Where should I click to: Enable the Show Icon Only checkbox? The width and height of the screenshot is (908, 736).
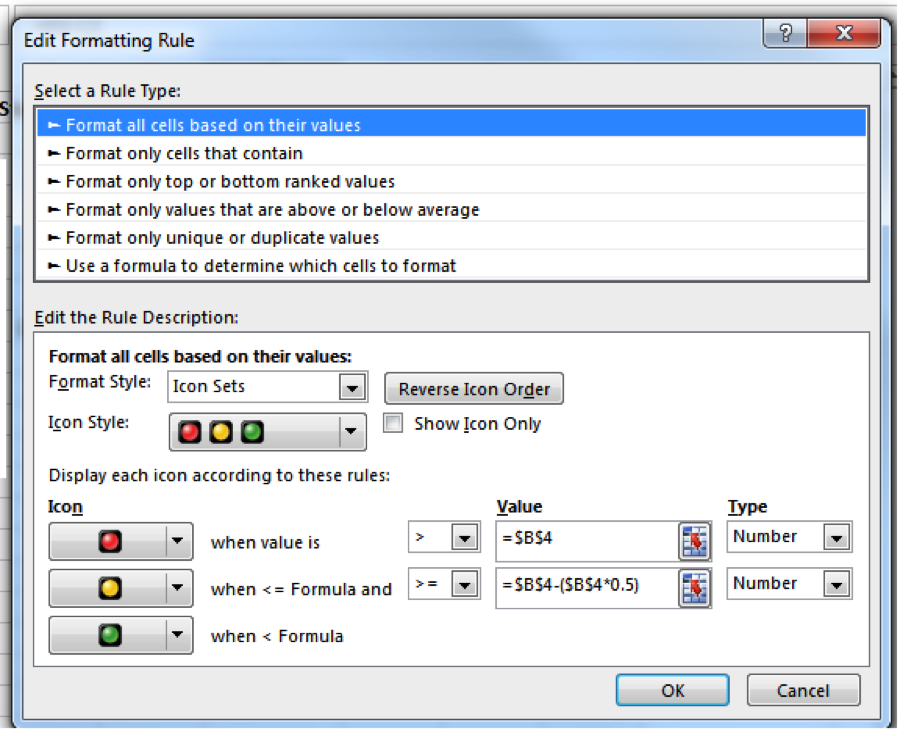[x=394, y=423]
